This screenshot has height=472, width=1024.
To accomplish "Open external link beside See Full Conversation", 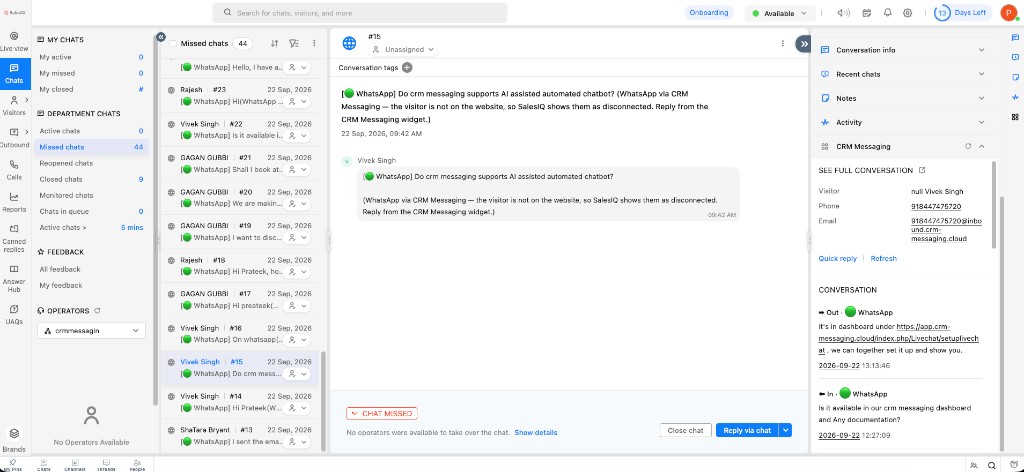I will pos(922,170).
